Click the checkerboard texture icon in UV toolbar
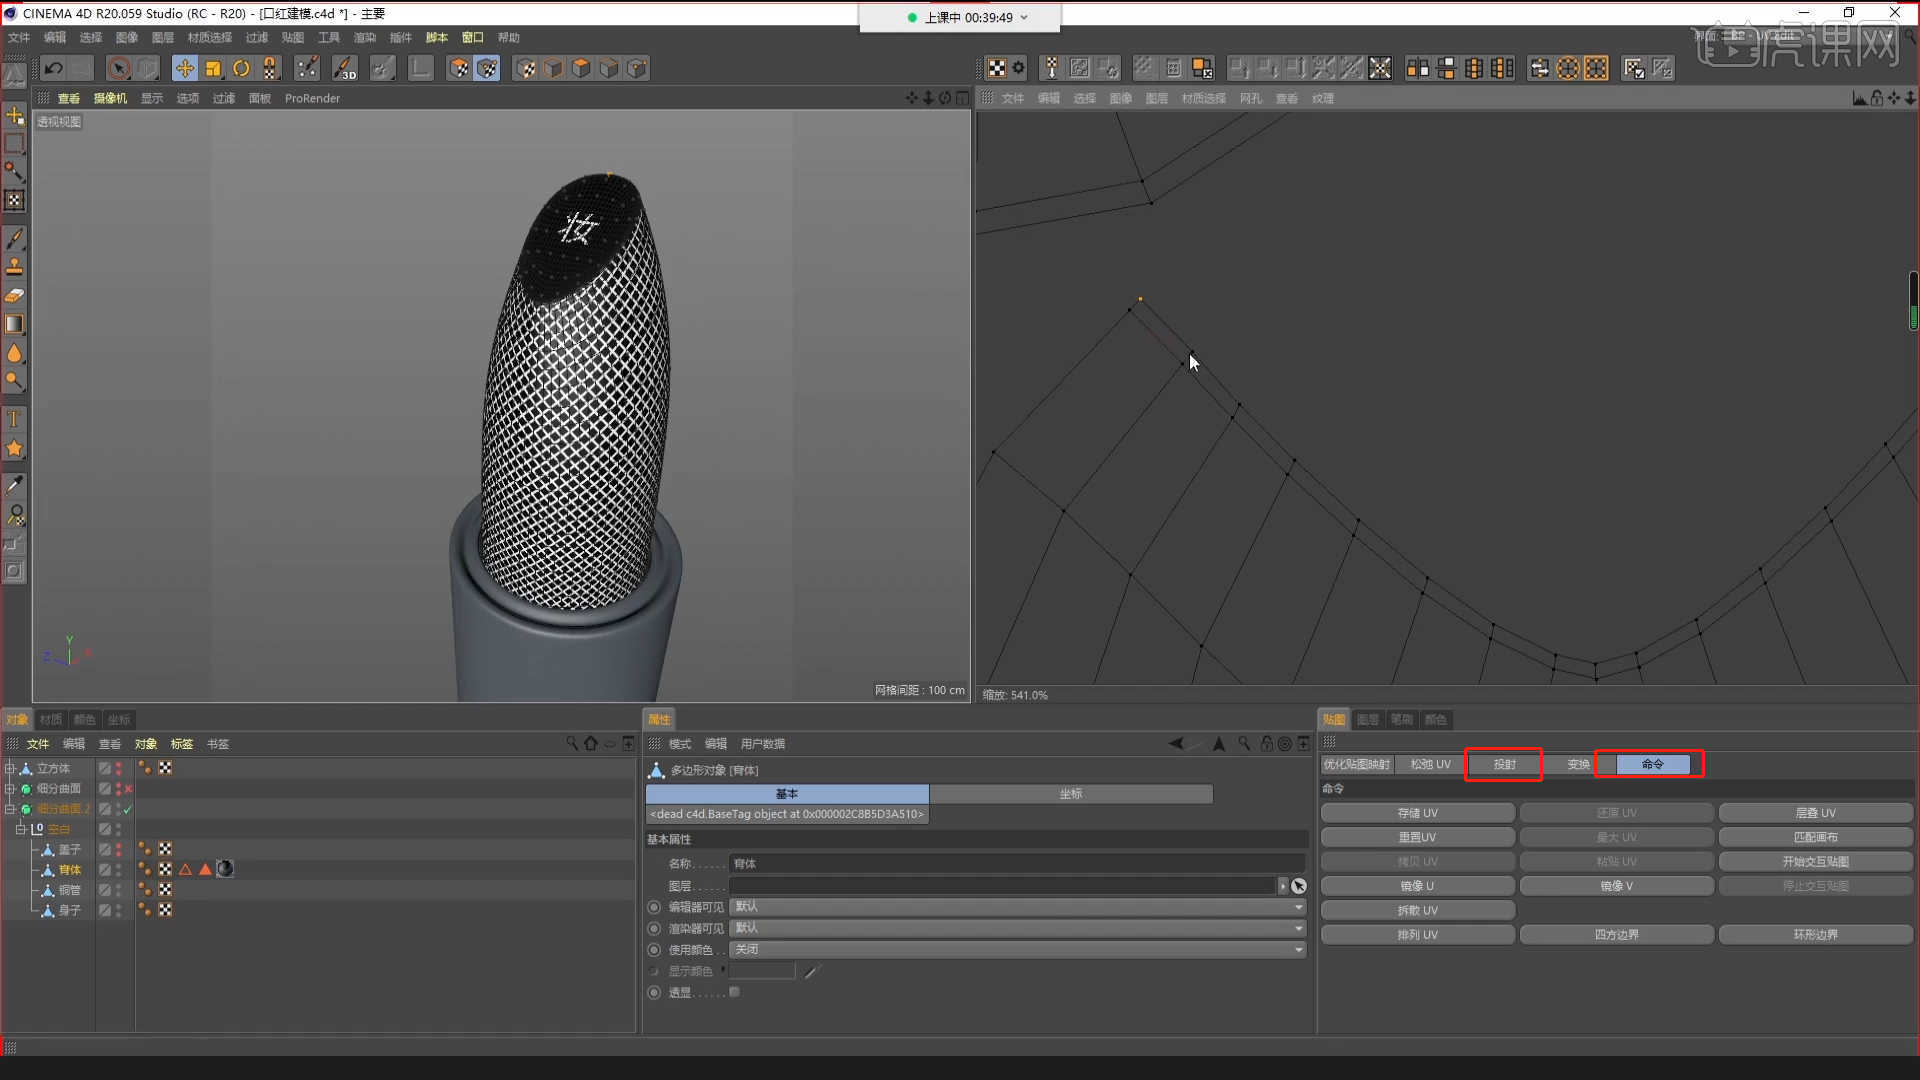This screenshot has height=1080, width=1920. coord(997,68)
